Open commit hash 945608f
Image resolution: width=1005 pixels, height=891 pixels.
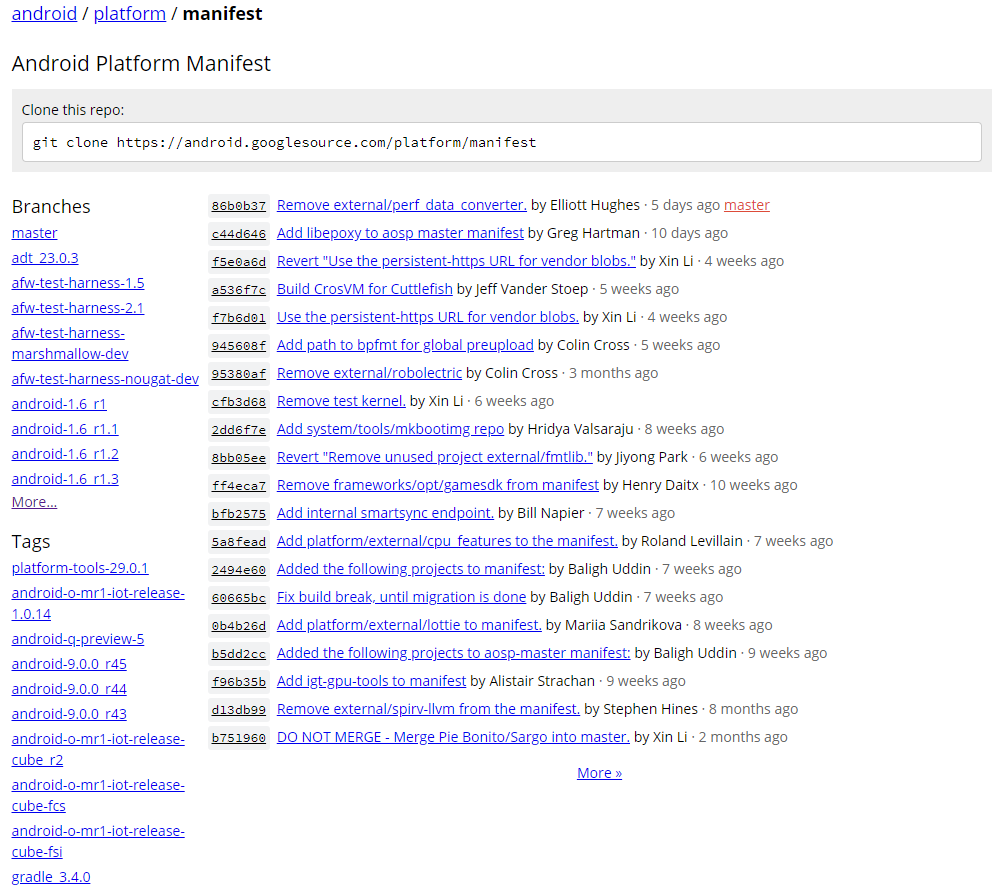[x=238, y=346]
